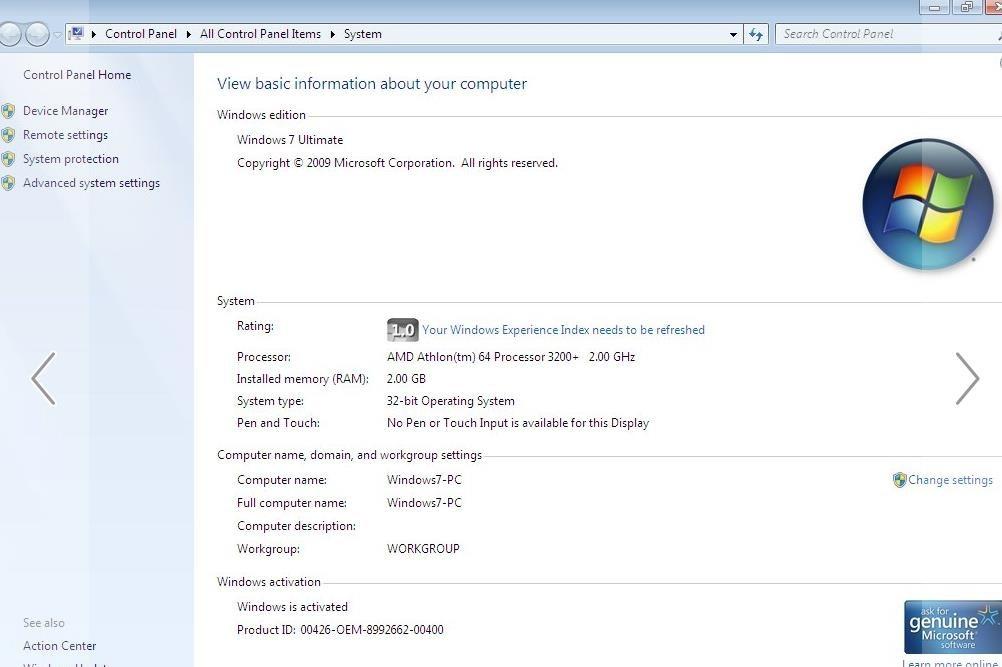Click shield icon beside Advanced system settings
1002x667 pixels.
(x=8, y=183)
